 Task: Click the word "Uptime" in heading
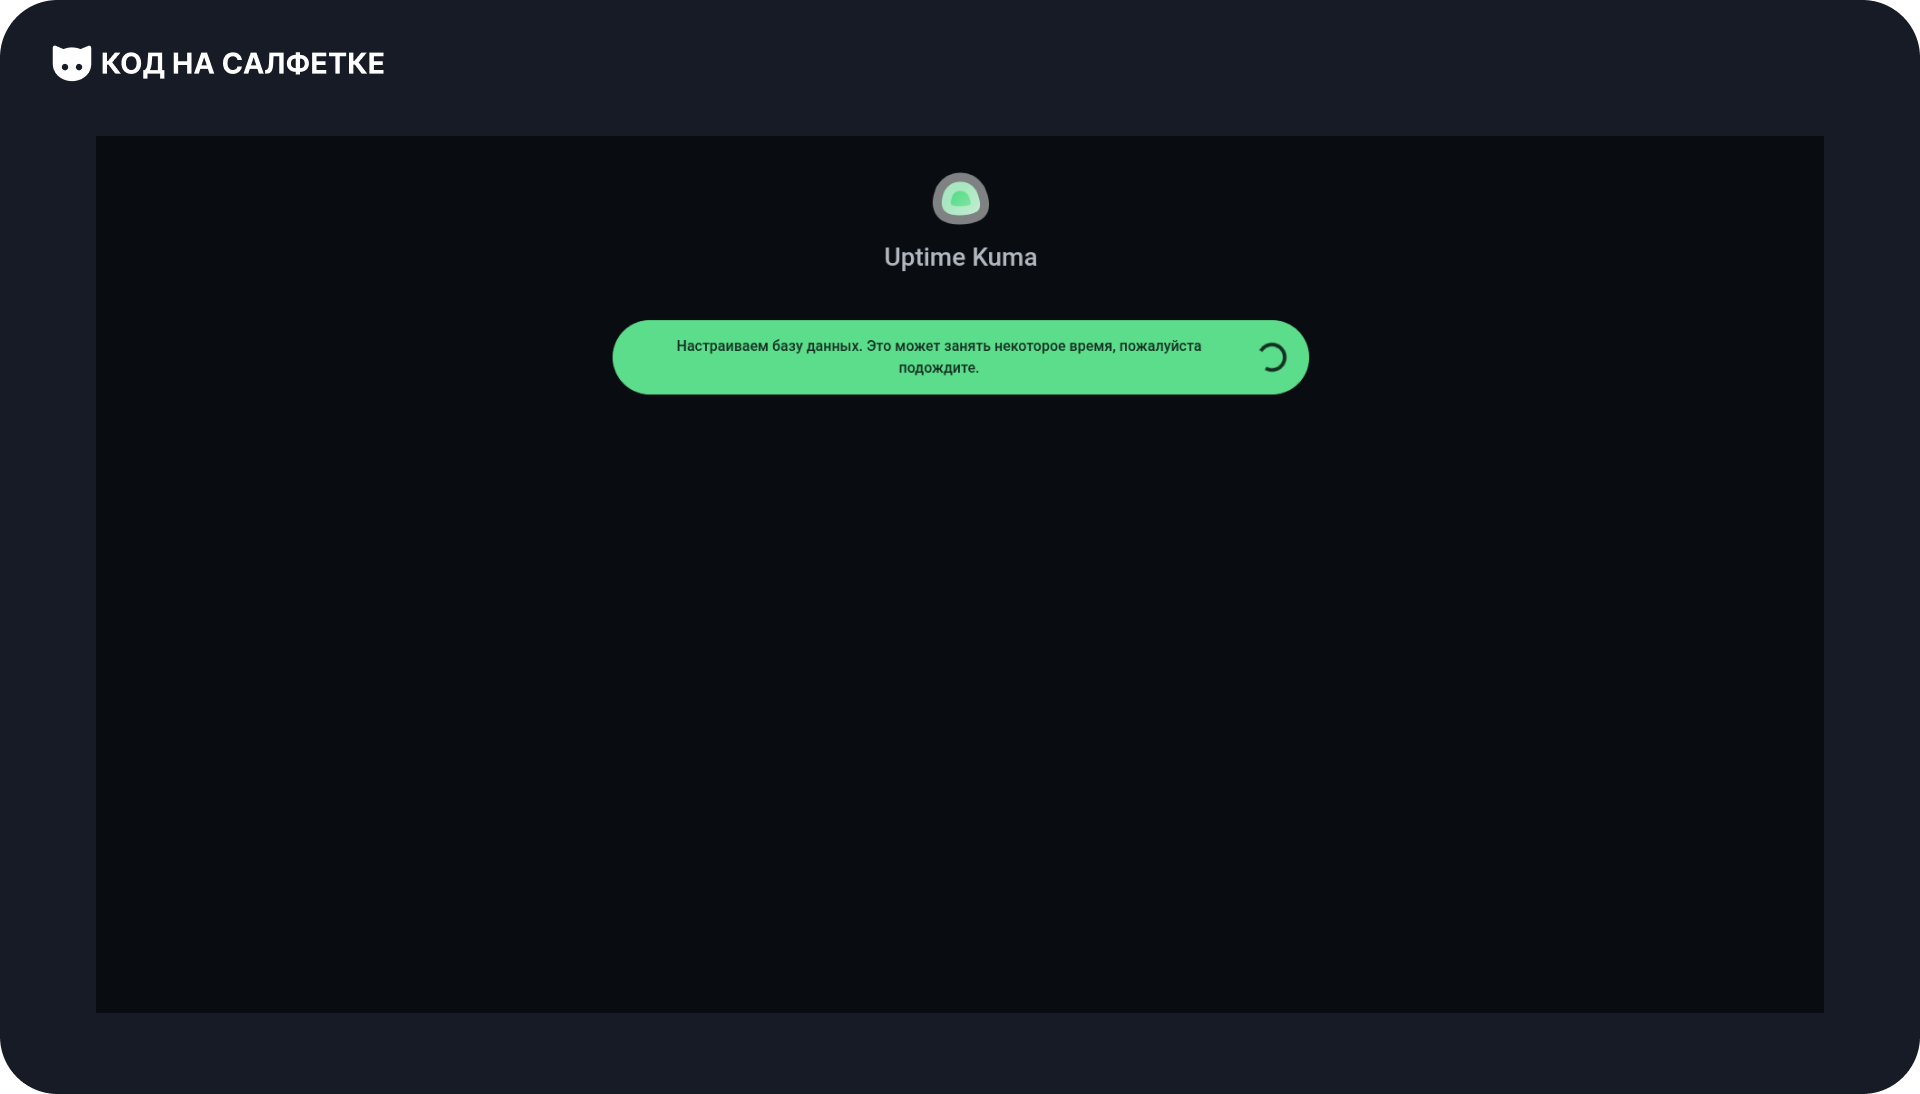(x=924, y=258)
